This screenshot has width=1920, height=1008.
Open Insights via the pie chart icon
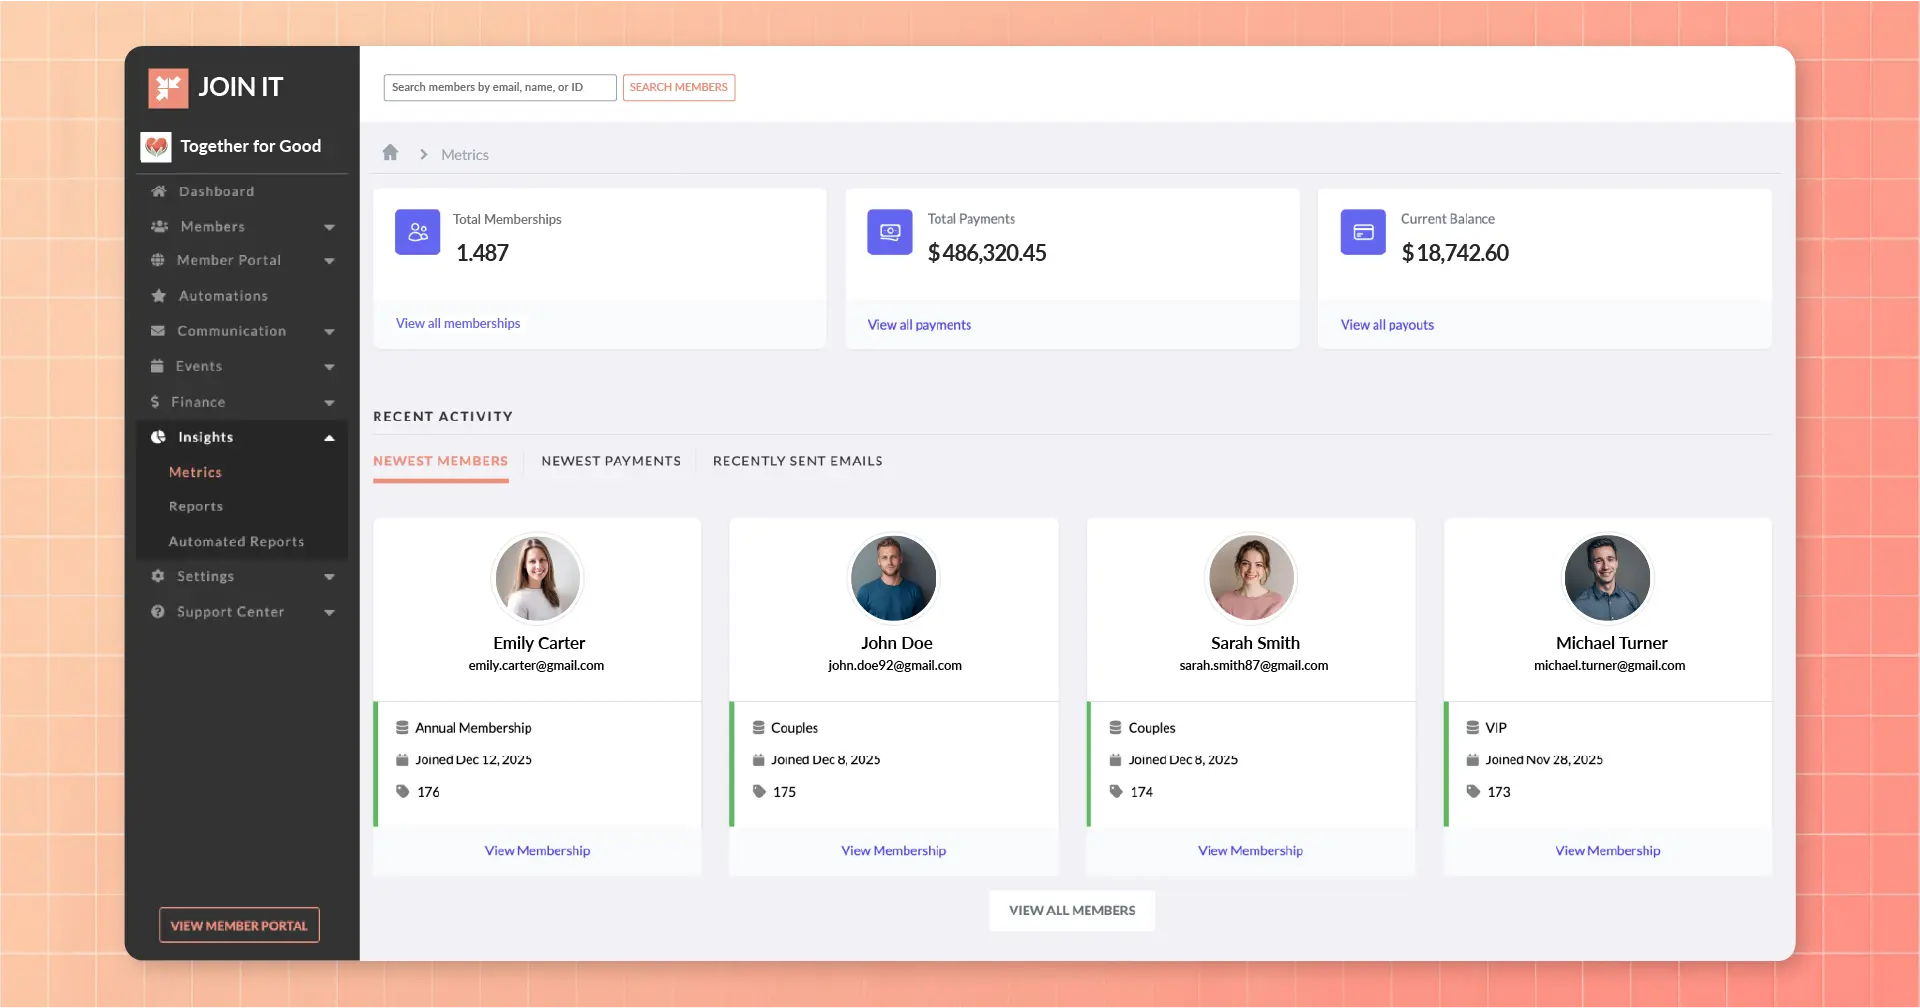[158, 437]
